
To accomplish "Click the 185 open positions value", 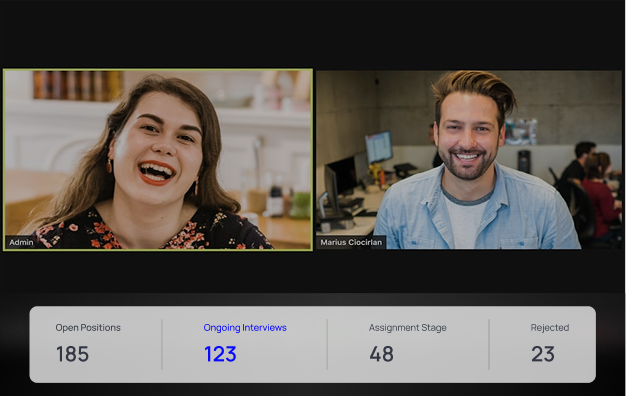I will point(72,354).
